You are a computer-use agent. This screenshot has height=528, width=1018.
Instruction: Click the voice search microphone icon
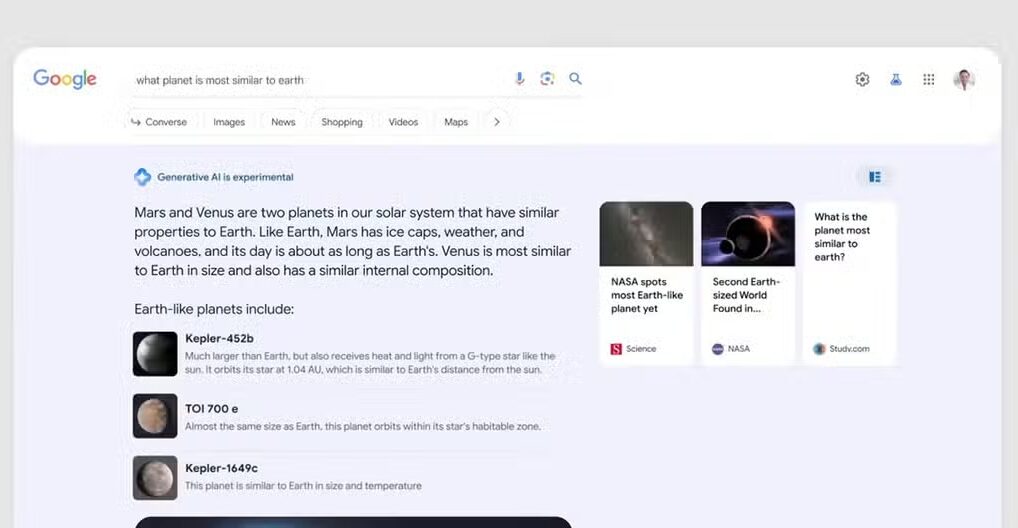(x=519, y=79)
